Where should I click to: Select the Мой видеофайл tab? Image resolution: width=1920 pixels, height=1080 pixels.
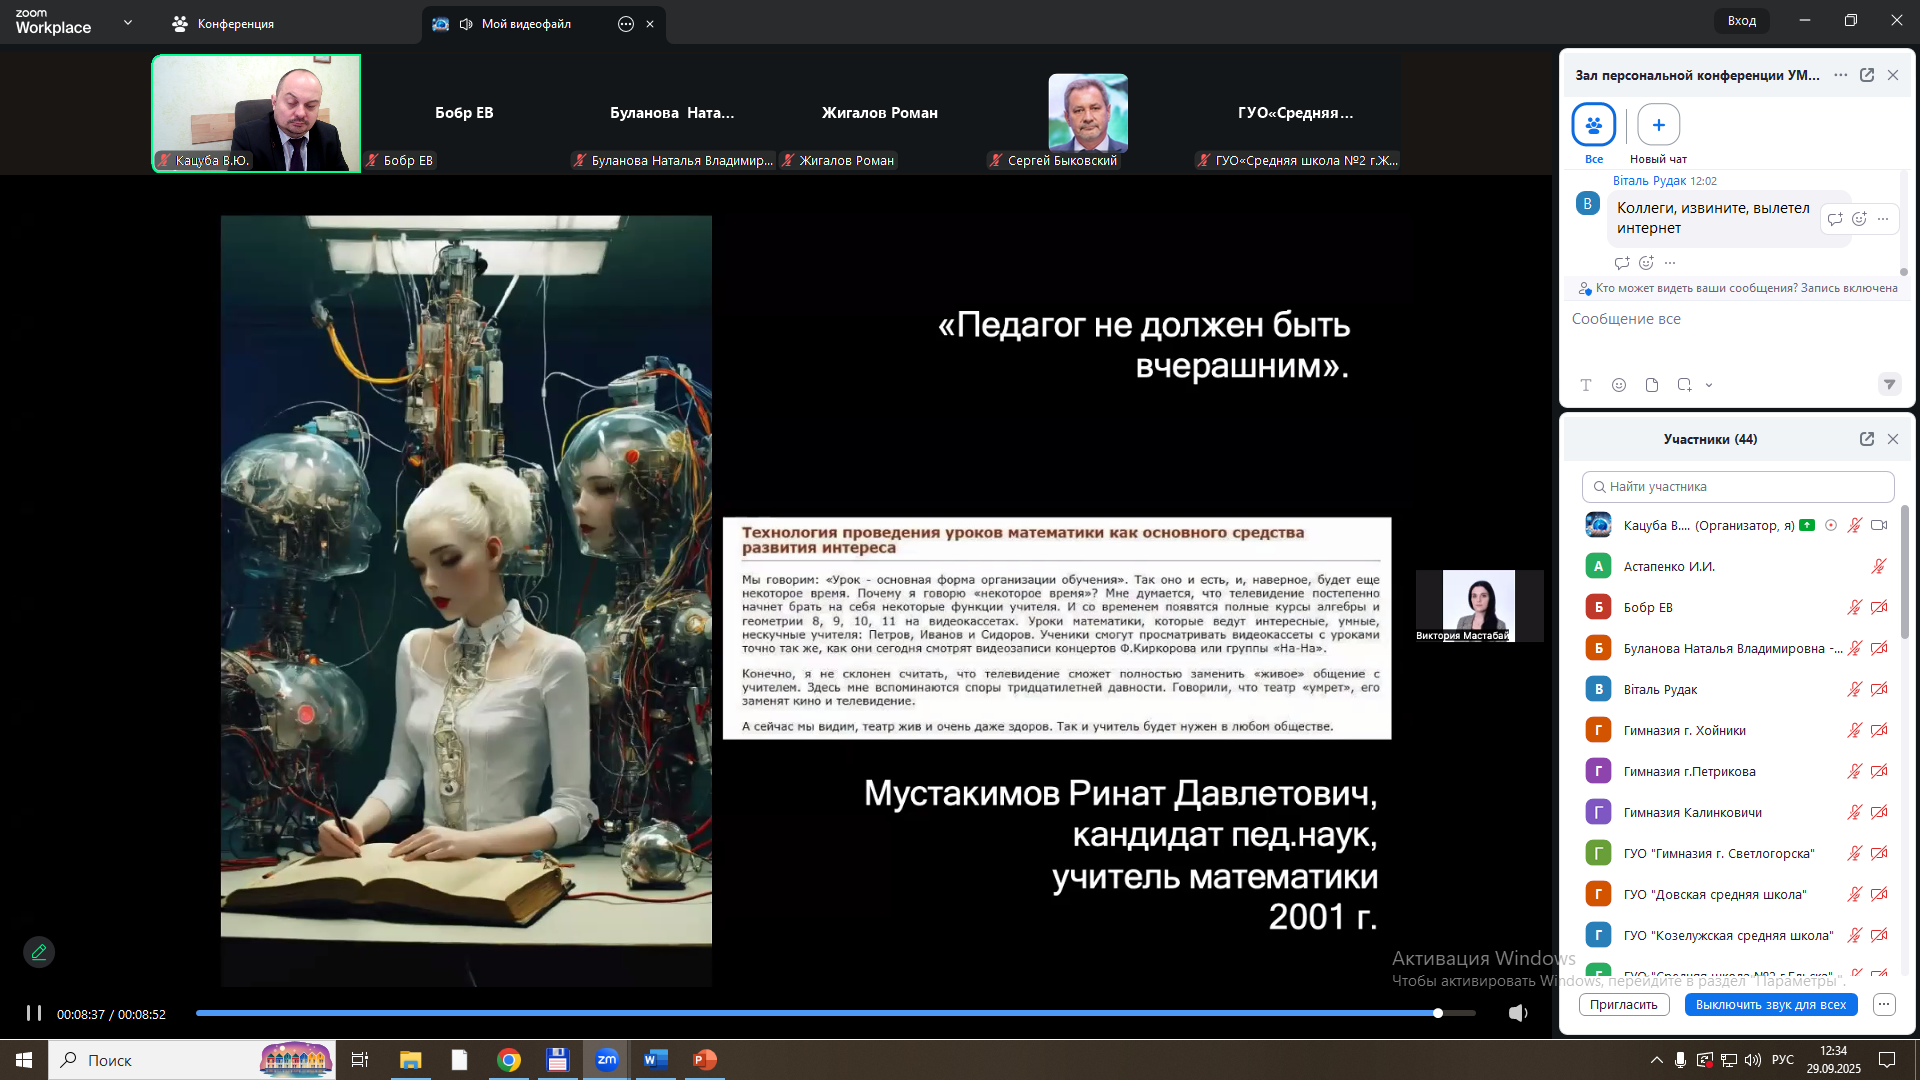[x=525, y=24]
